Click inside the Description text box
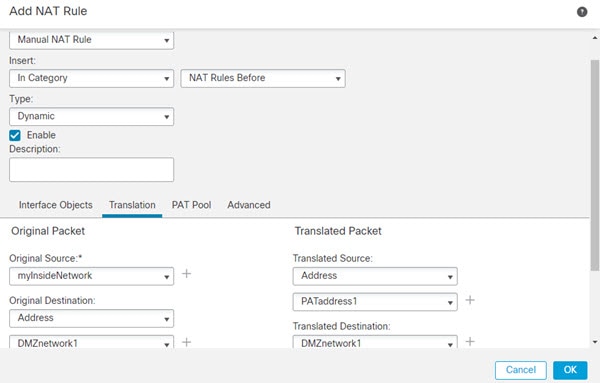Viewport: 600px width, 383px height. coord(91,169)
